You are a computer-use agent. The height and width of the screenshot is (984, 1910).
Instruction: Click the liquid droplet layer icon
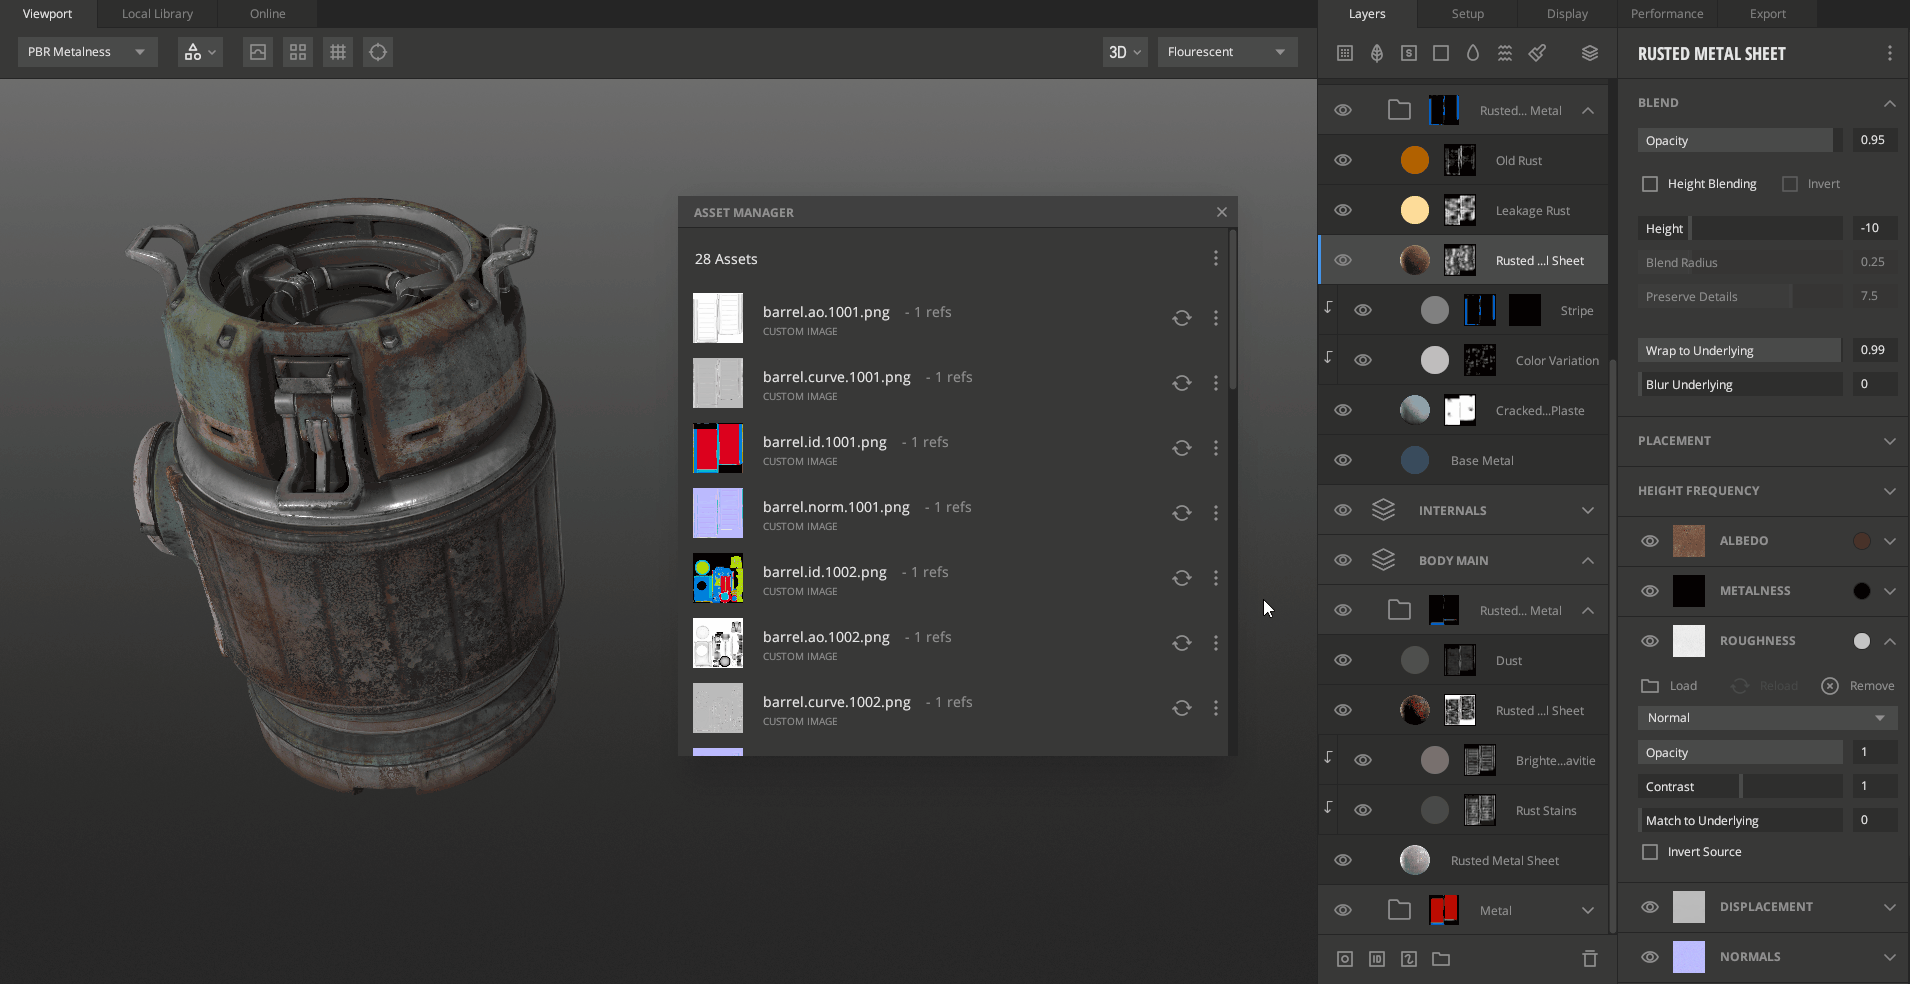pyautogui.click(x=1473, y=53)
